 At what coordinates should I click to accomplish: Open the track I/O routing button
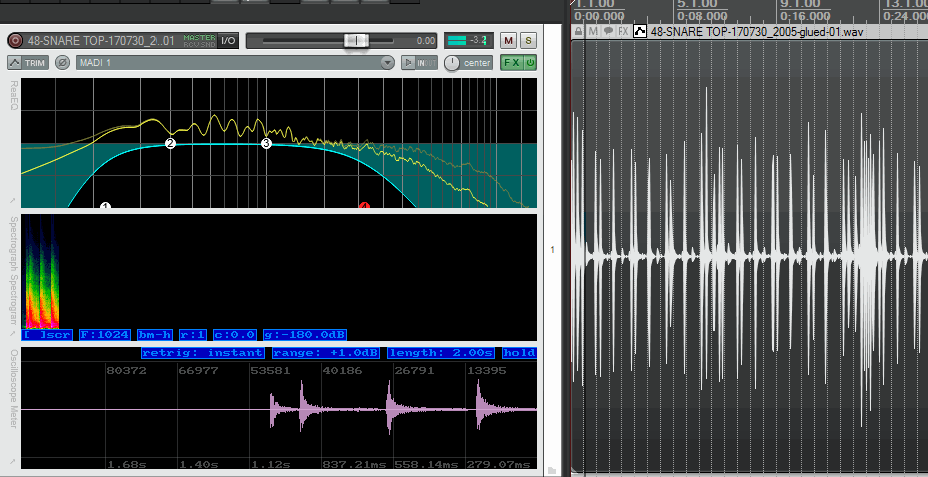point(228,41)
